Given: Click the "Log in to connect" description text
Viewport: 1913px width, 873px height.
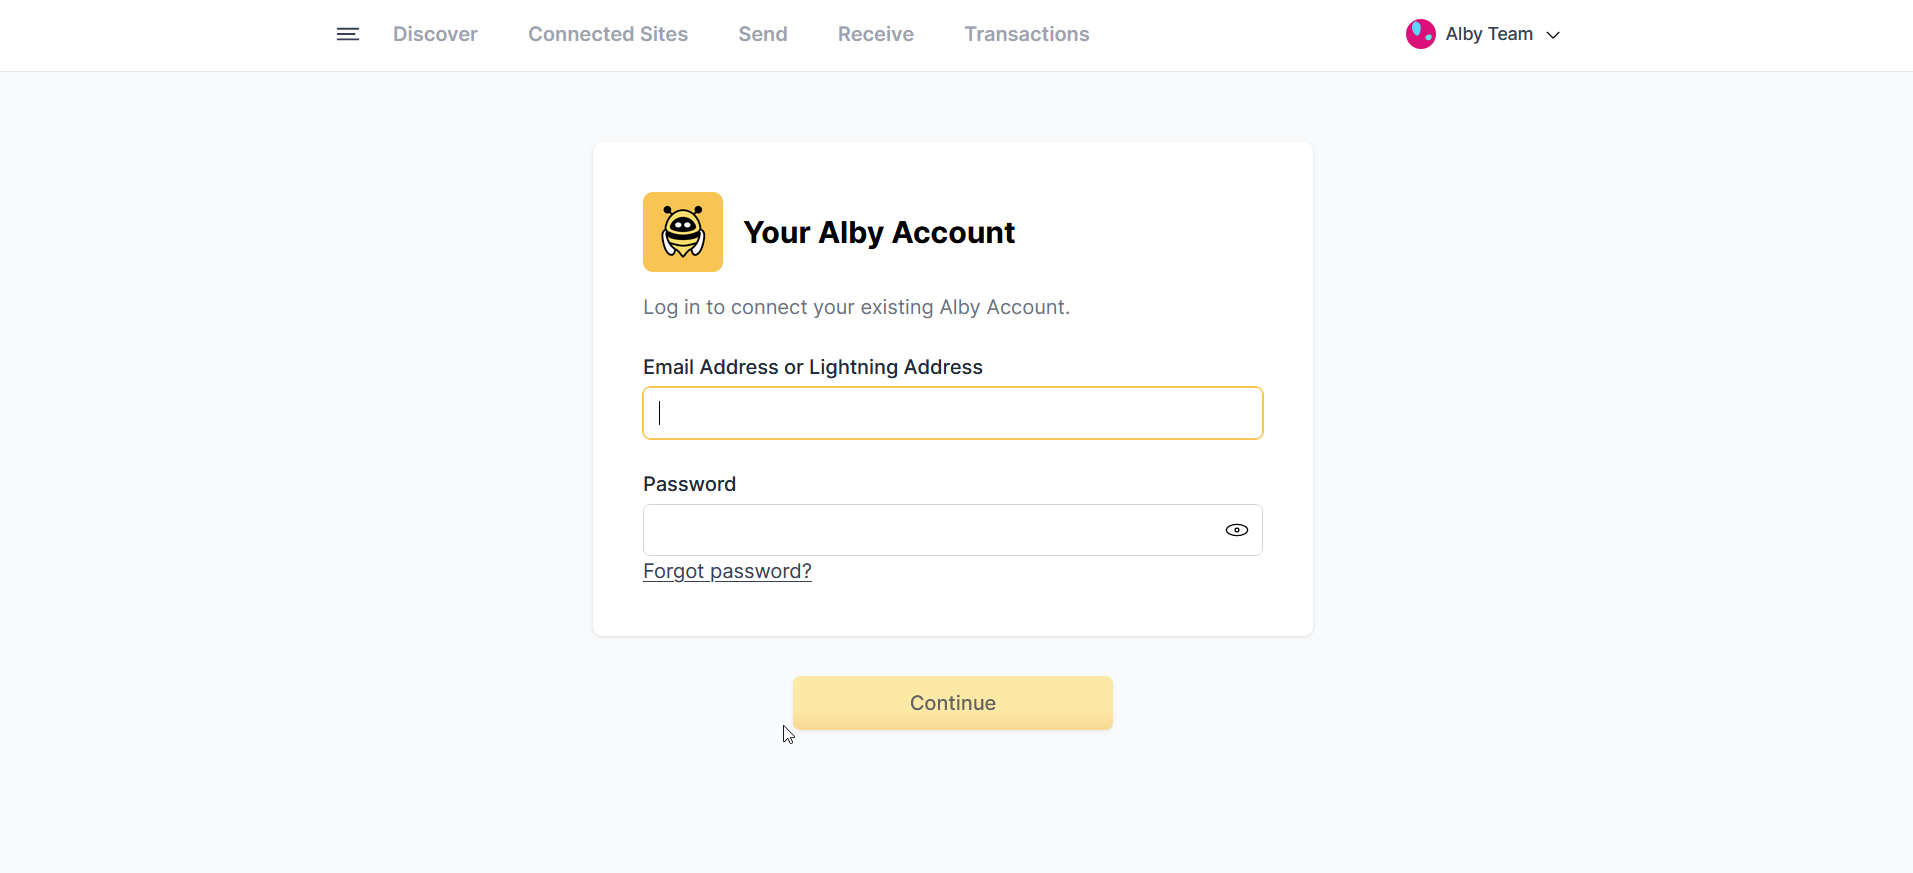Looking at the screenshot, I should (856, 307).
